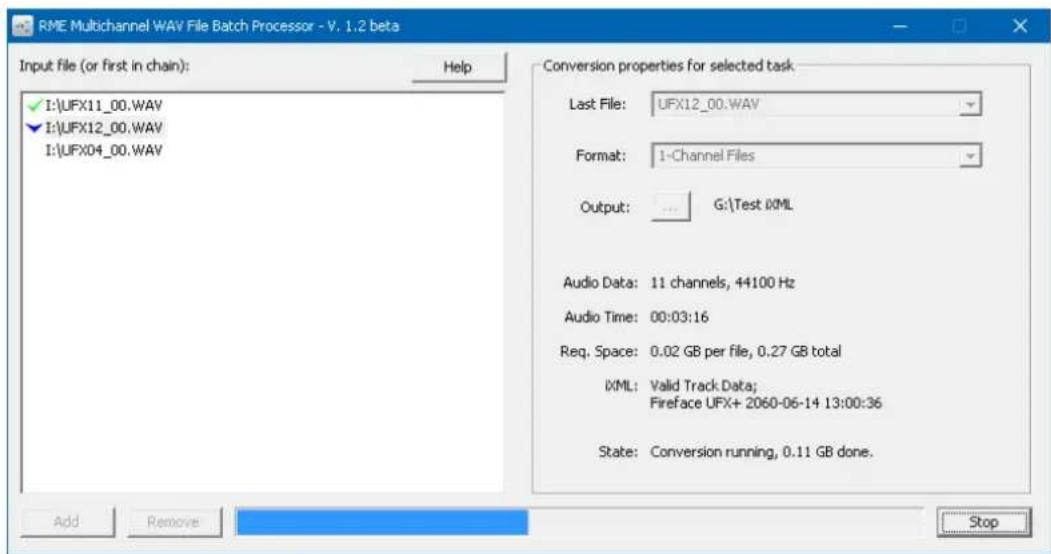Select I:\UFX04_00.WAV in the input list
This screenshot has width=1051, height=554.
104,151
